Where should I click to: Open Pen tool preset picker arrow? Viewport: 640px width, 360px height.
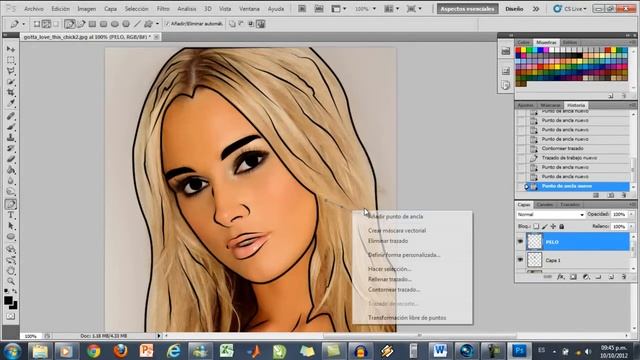click(24, 24)
